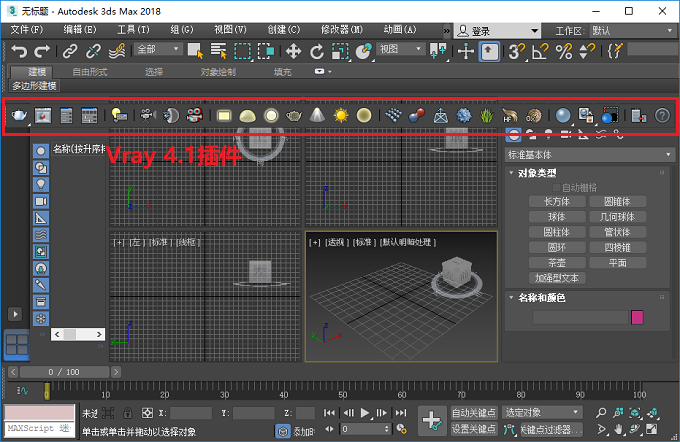Viewport: 680px width, 442px height.
Task: Toggle the 自动栅格 checkbox
Action: 556,187
